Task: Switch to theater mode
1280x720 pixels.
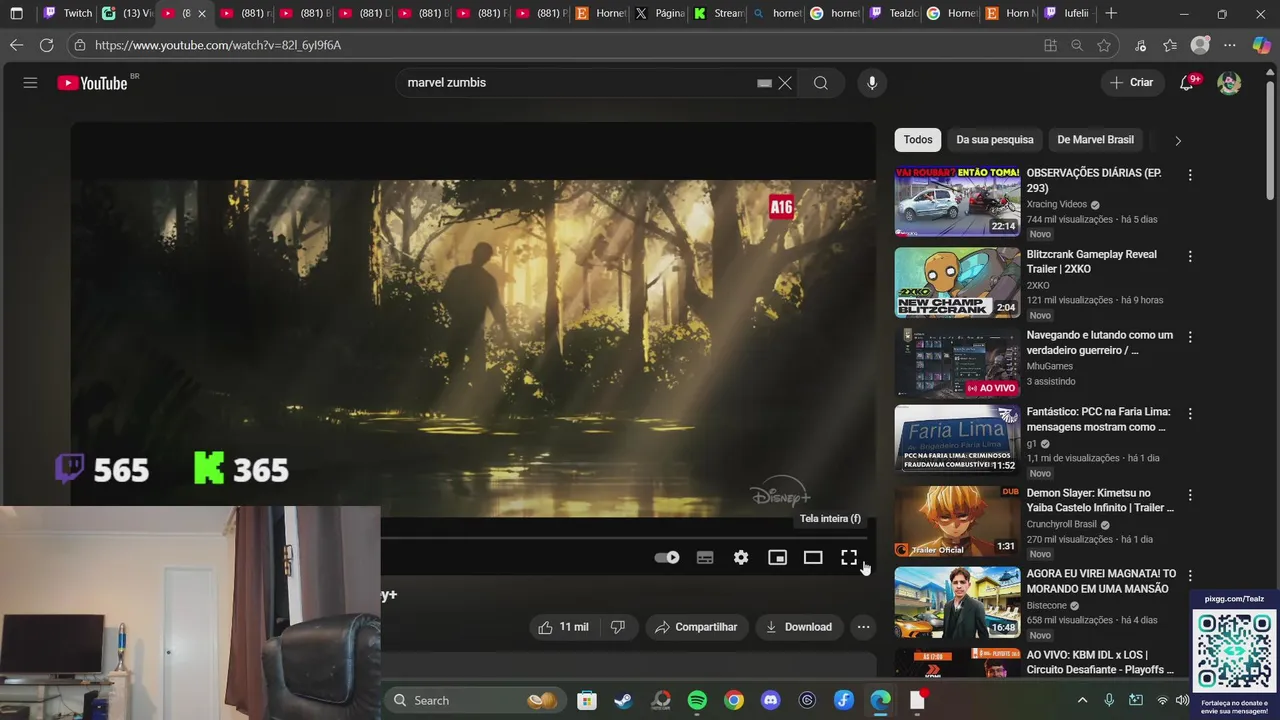Action: 813,558
